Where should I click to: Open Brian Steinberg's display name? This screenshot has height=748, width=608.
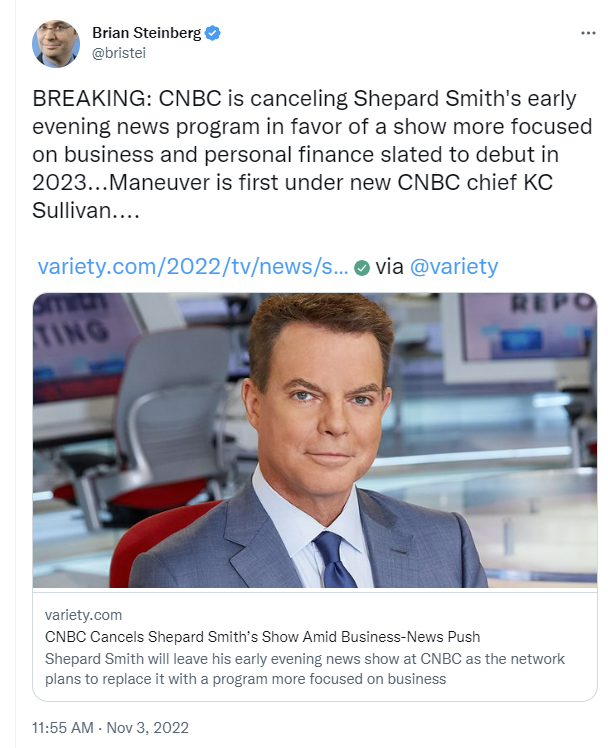[x=146, y=33]
